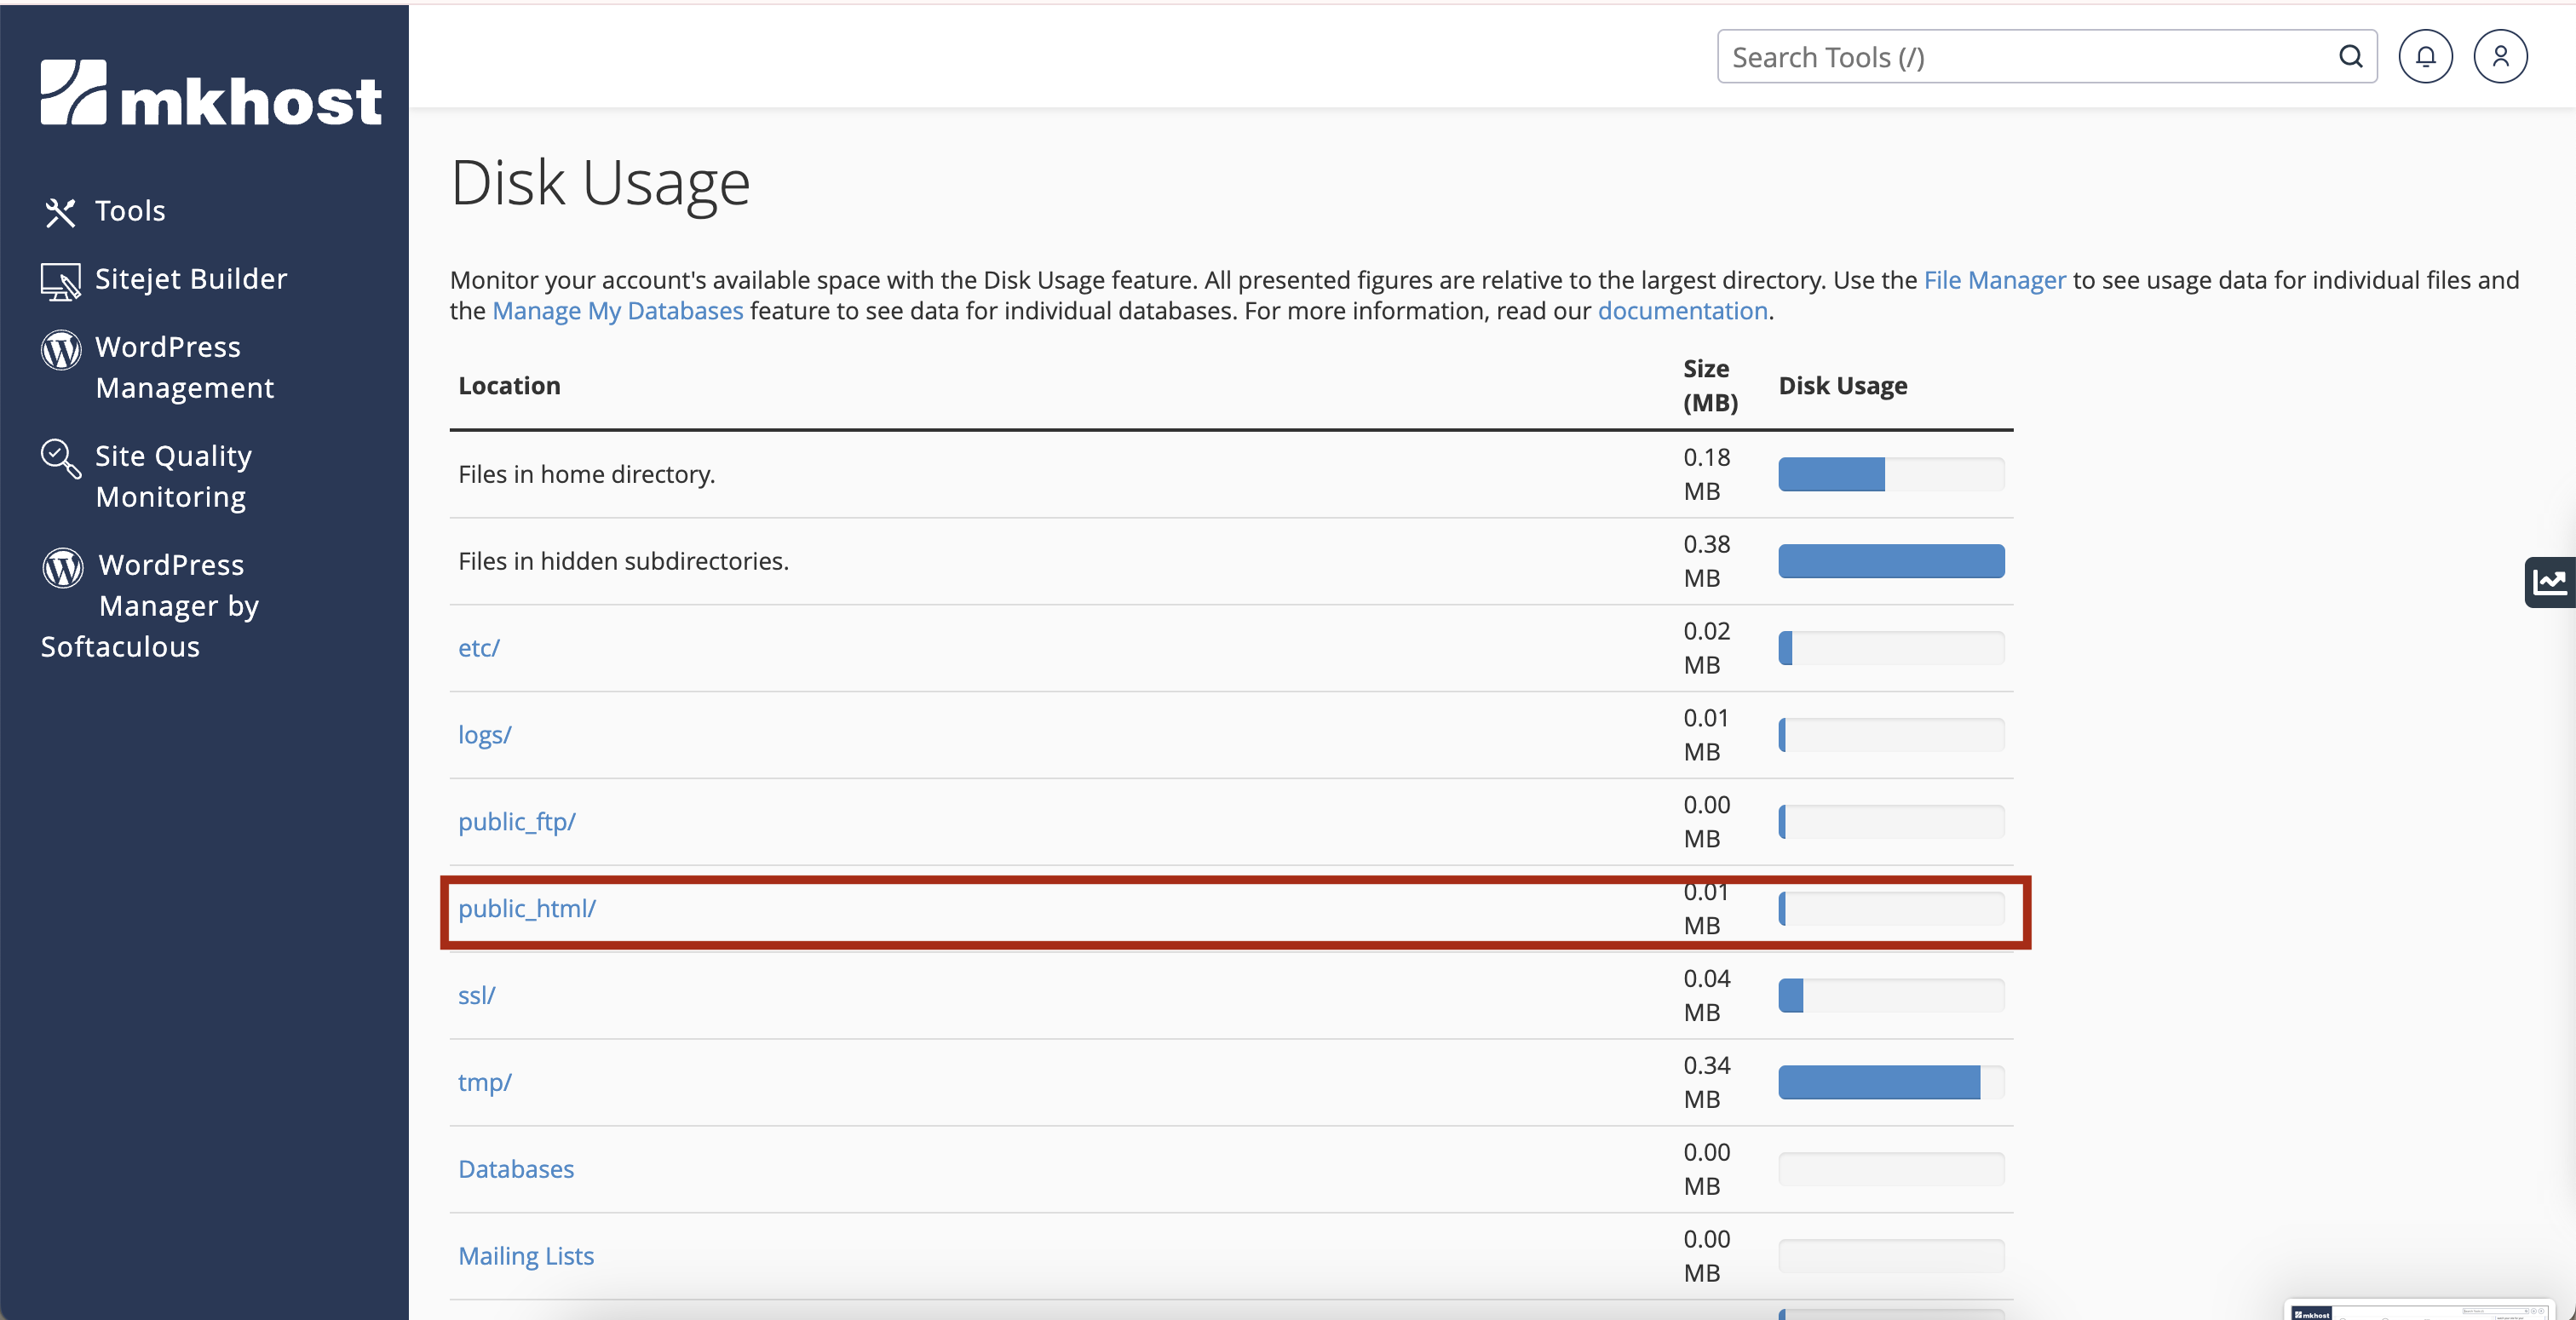Open the public_html/ directory link
The width and height of the screenshot is (2576, 1320).
point(527,908)
